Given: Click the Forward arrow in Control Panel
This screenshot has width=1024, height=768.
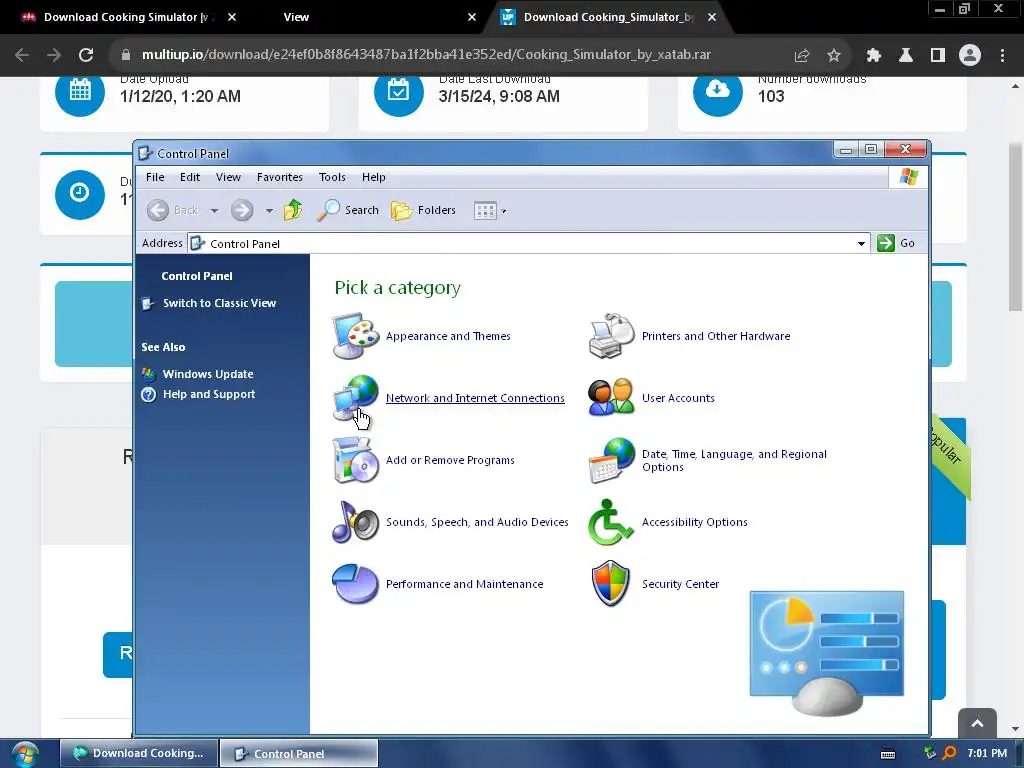Looking at the screenshot, I should pyautogui.click(x=242, y=210).
